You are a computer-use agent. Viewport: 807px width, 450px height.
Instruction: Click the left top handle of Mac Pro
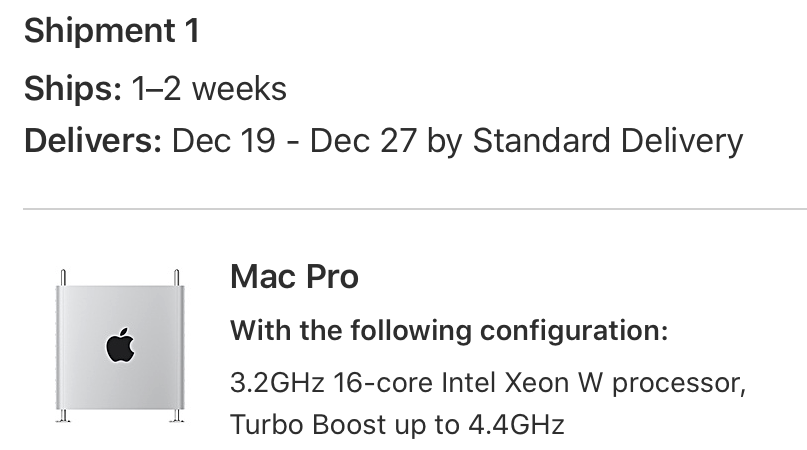tap(63, 278)
